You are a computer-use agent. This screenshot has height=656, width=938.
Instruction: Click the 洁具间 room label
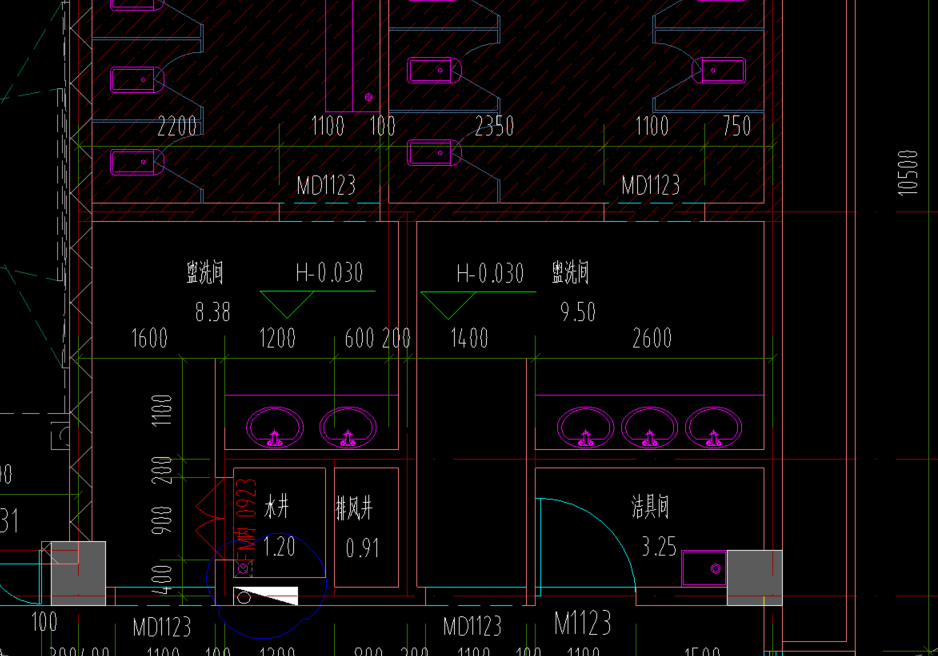[x=650, y=507]
